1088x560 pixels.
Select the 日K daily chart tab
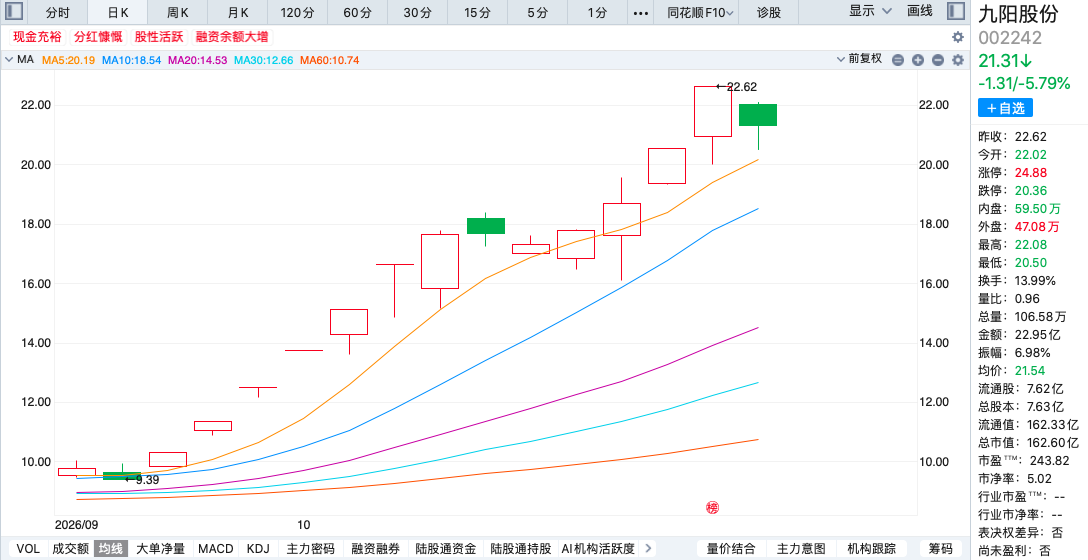click(x=118, y=12)
